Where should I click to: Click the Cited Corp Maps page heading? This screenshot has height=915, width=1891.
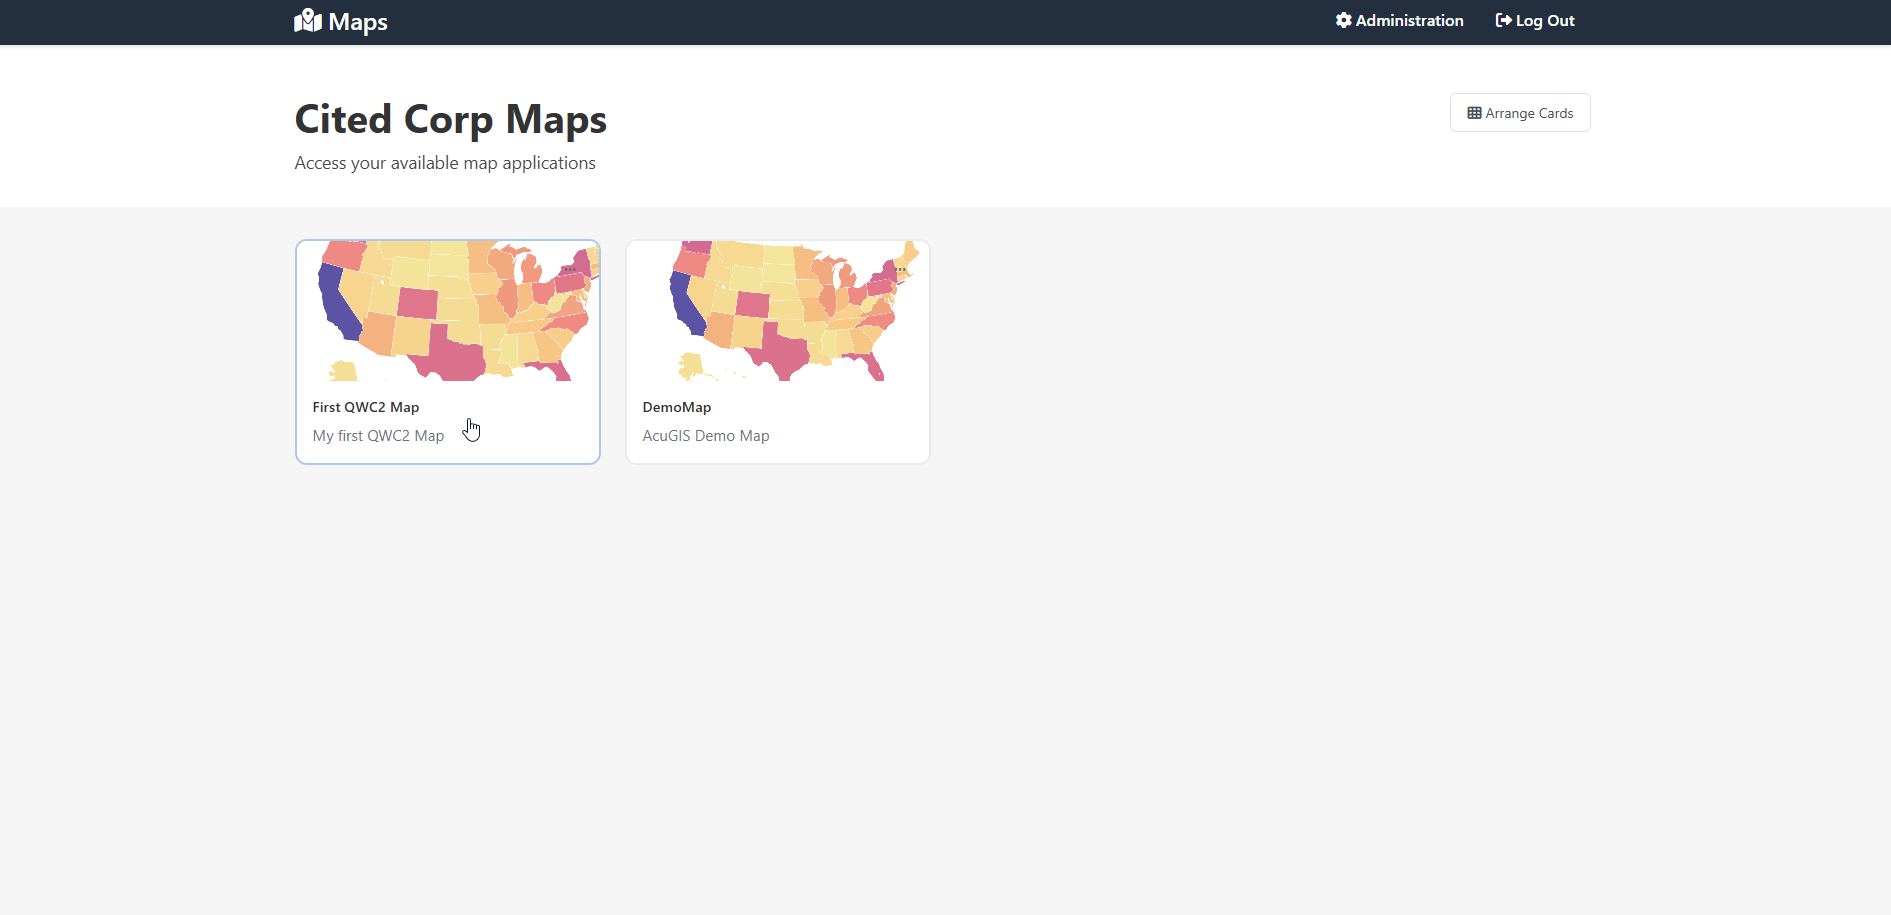coord(451,119)
